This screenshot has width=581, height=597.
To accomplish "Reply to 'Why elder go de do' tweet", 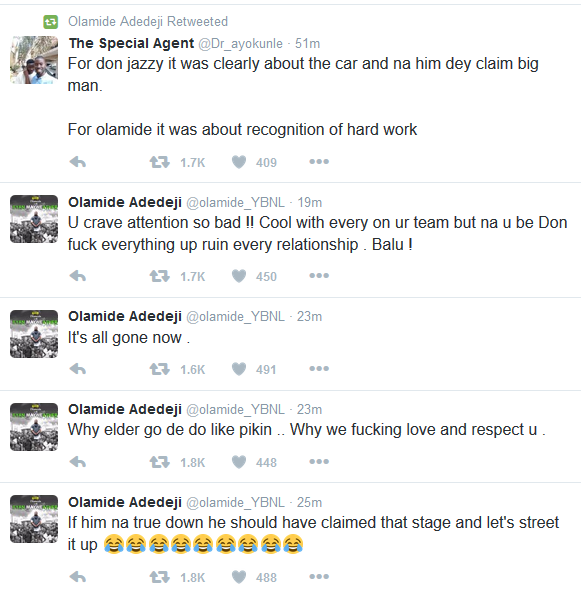I will (78, 462).
